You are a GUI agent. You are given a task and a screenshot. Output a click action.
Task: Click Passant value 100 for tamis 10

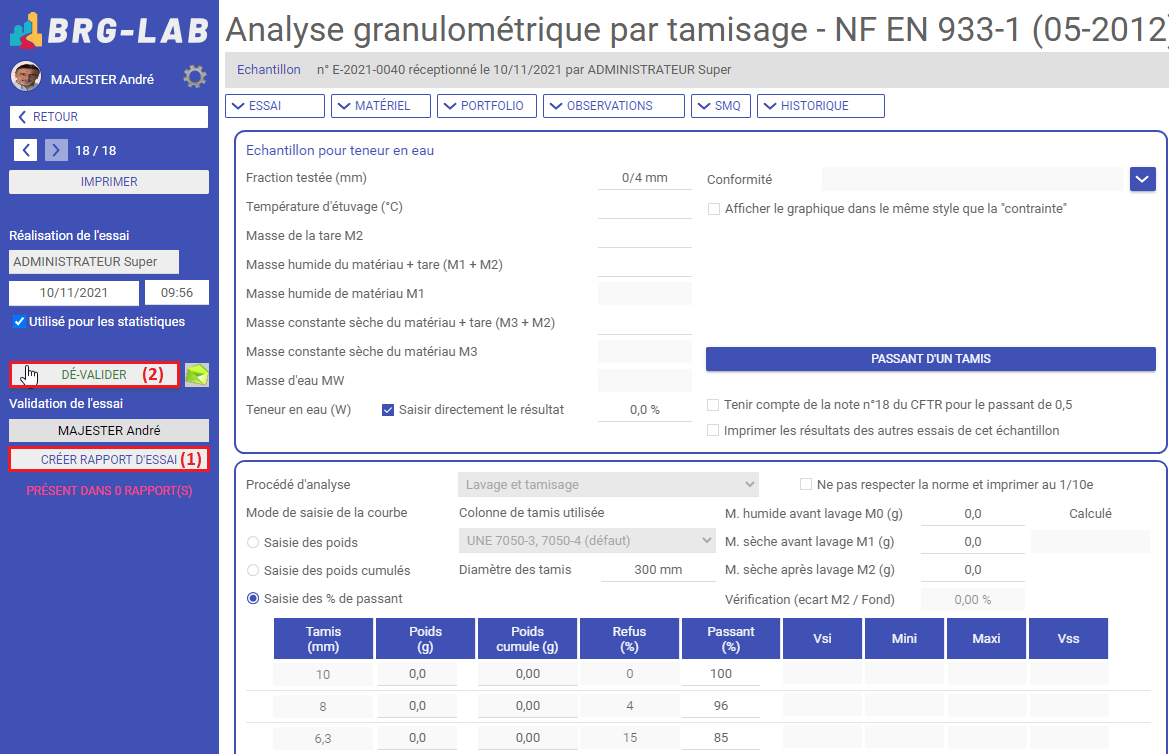[x=721, y=674]
